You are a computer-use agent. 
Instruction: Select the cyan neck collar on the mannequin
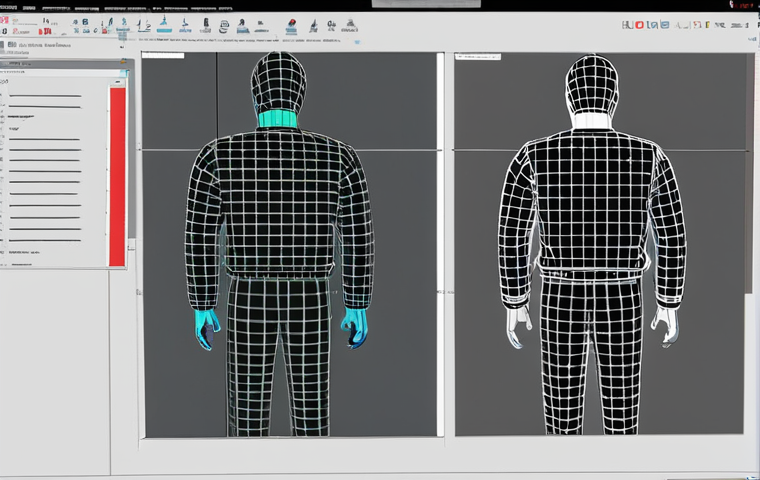click(278, 119)
